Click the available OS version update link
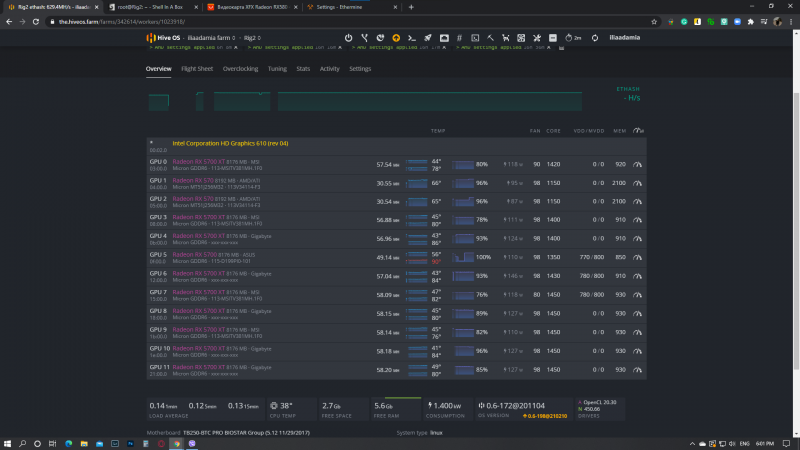 [x=545, y=415]
